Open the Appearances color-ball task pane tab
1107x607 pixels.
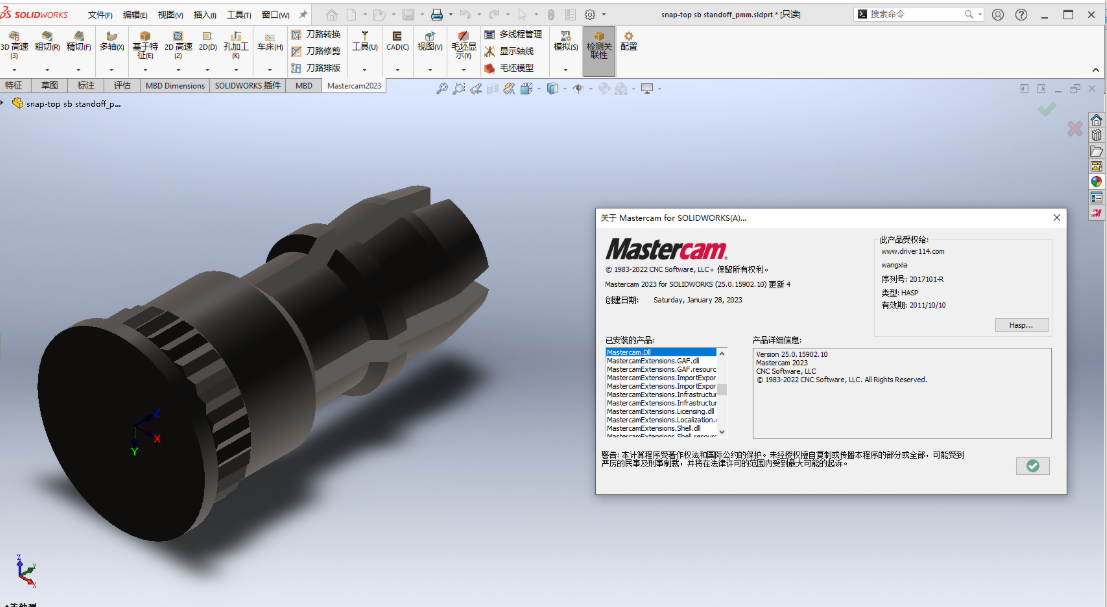[1096, 182]
